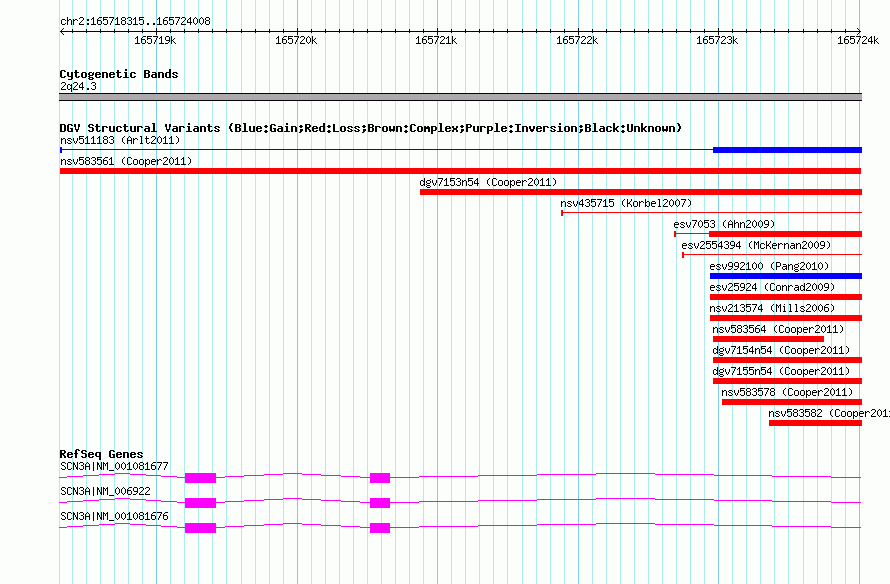
Task: Click the 165723k ruler tick label
Action: [717, 40]
